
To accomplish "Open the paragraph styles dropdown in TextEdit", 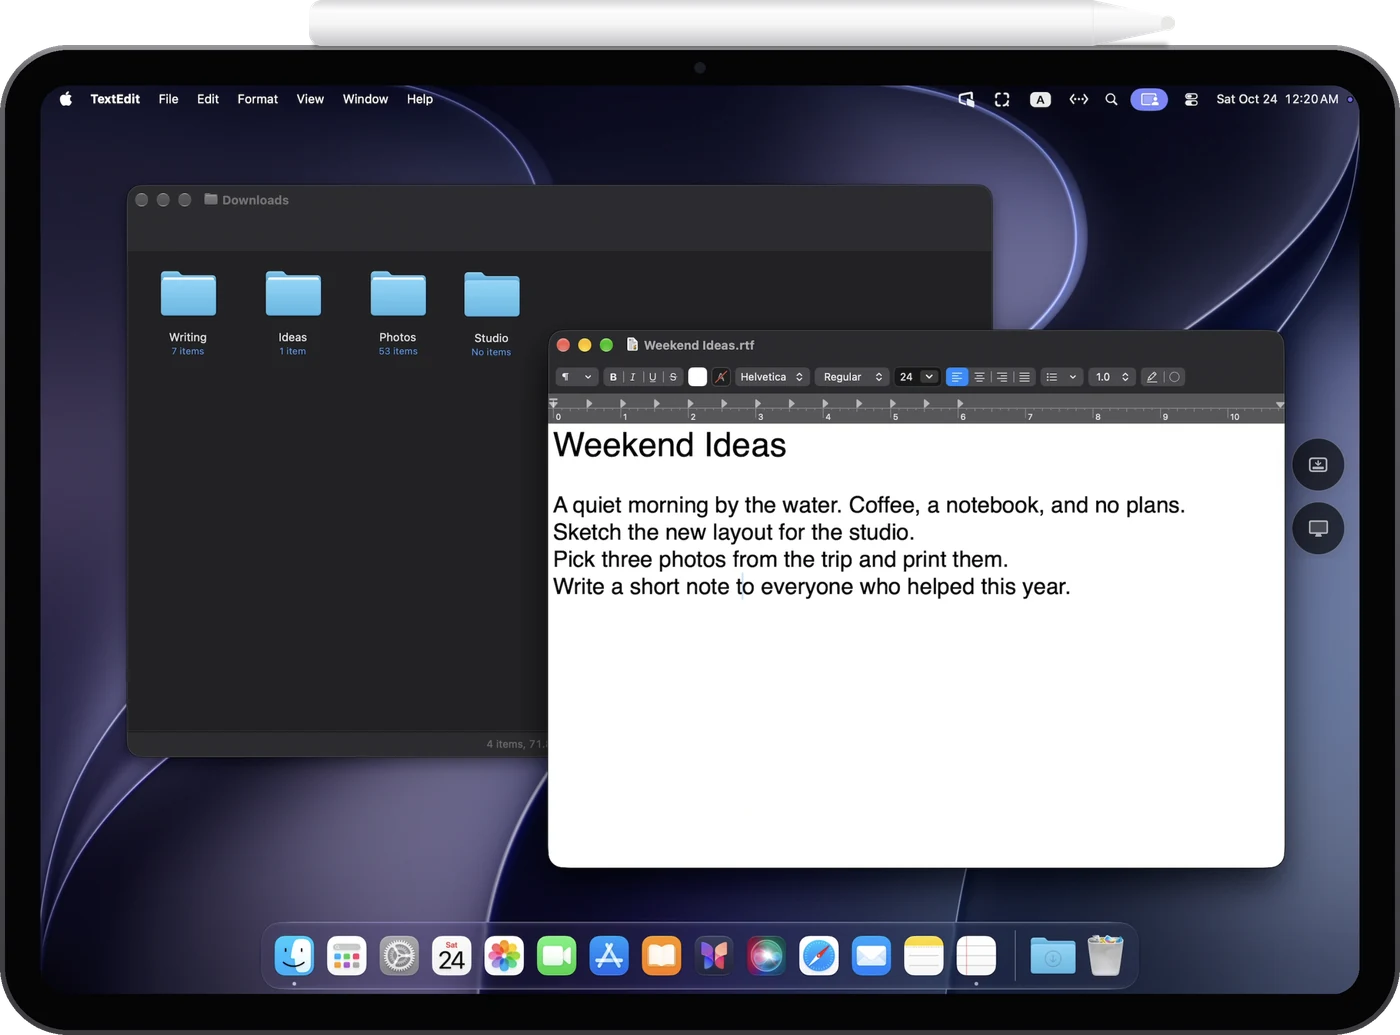I will 576,377.
